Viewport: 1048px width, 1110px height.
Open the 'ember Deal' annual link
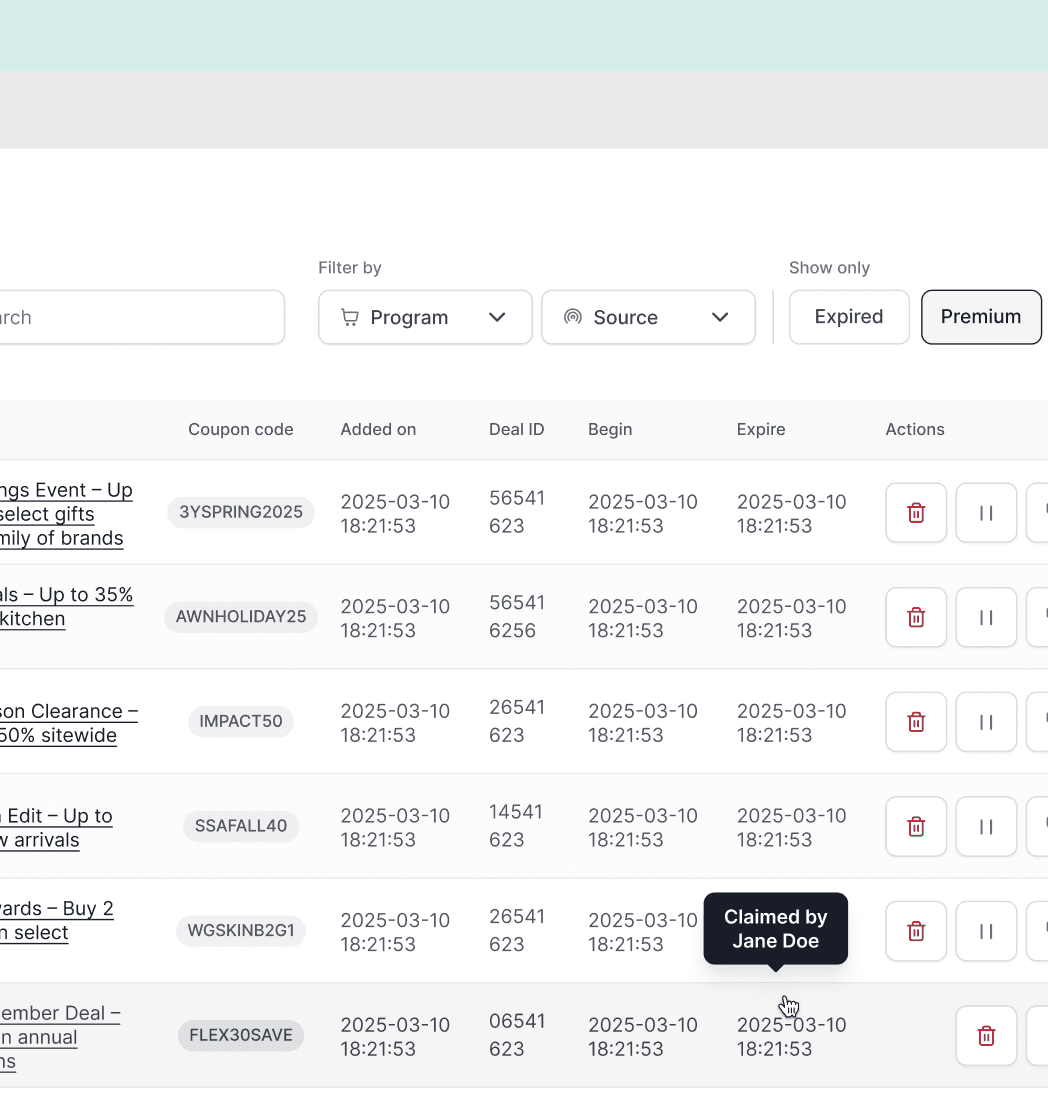pos(60,1037)
